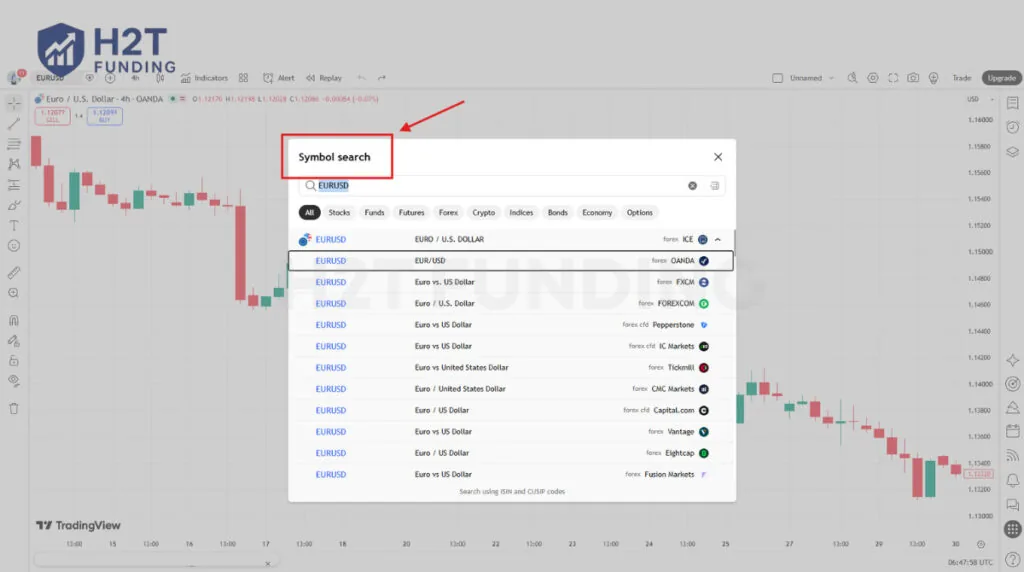Choose the EURUSD Tickmill result
Viewport: 1024px width, 572px height.
[x=511, y=368]
